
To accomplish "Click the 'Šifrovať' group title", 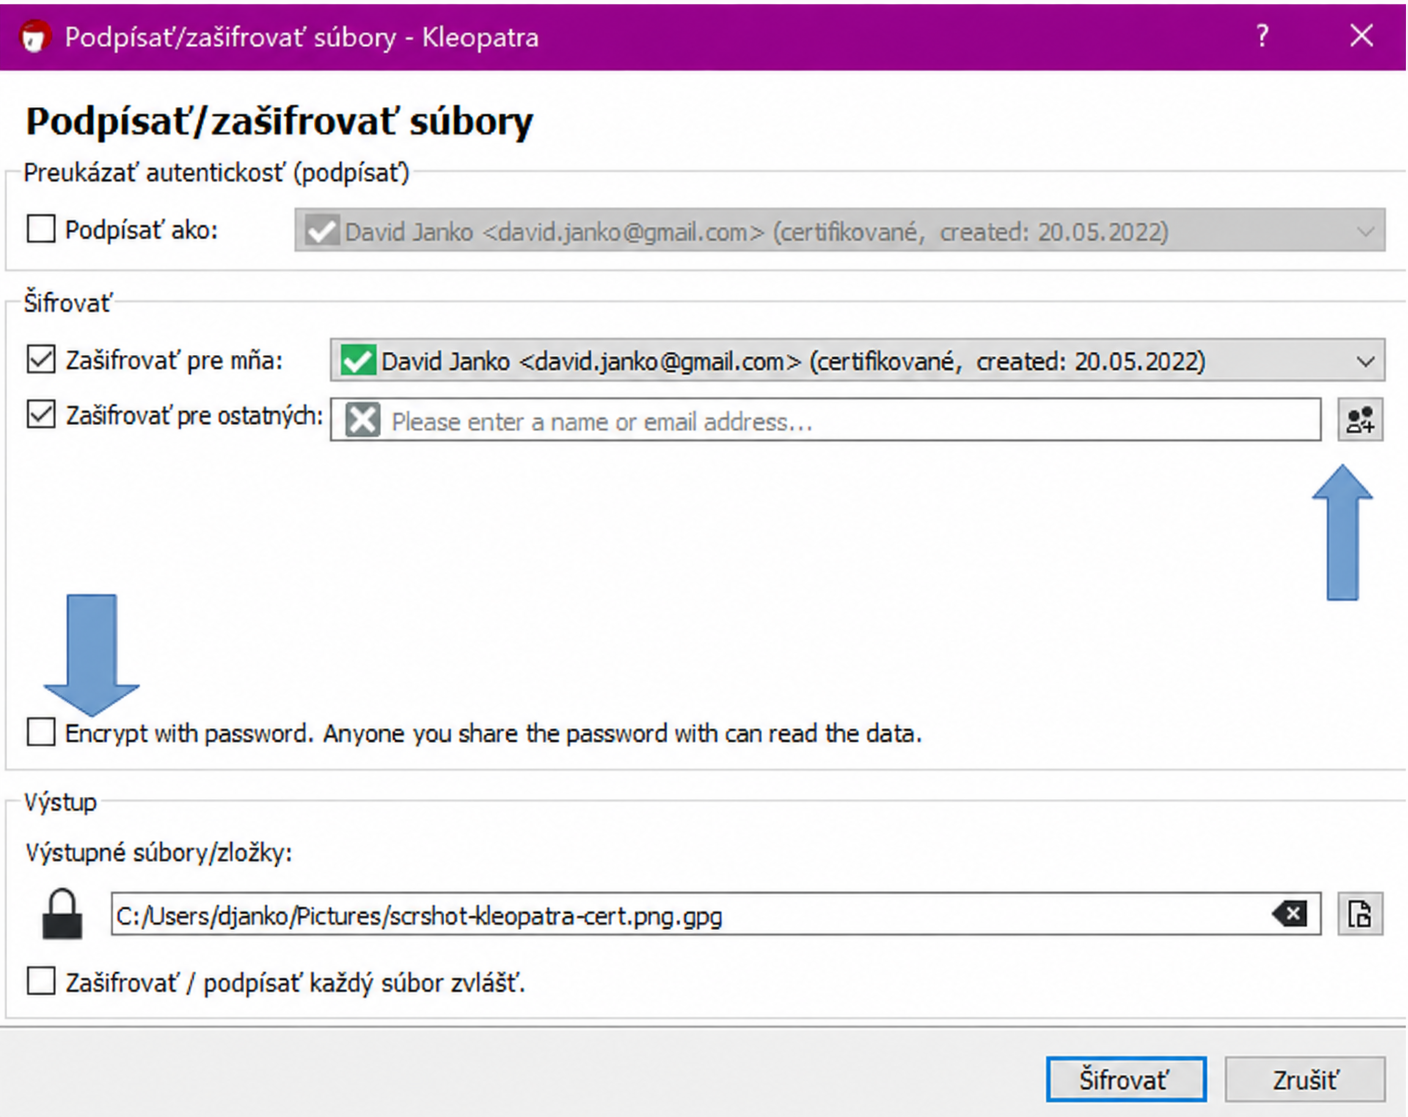I will tap(68, 303).
